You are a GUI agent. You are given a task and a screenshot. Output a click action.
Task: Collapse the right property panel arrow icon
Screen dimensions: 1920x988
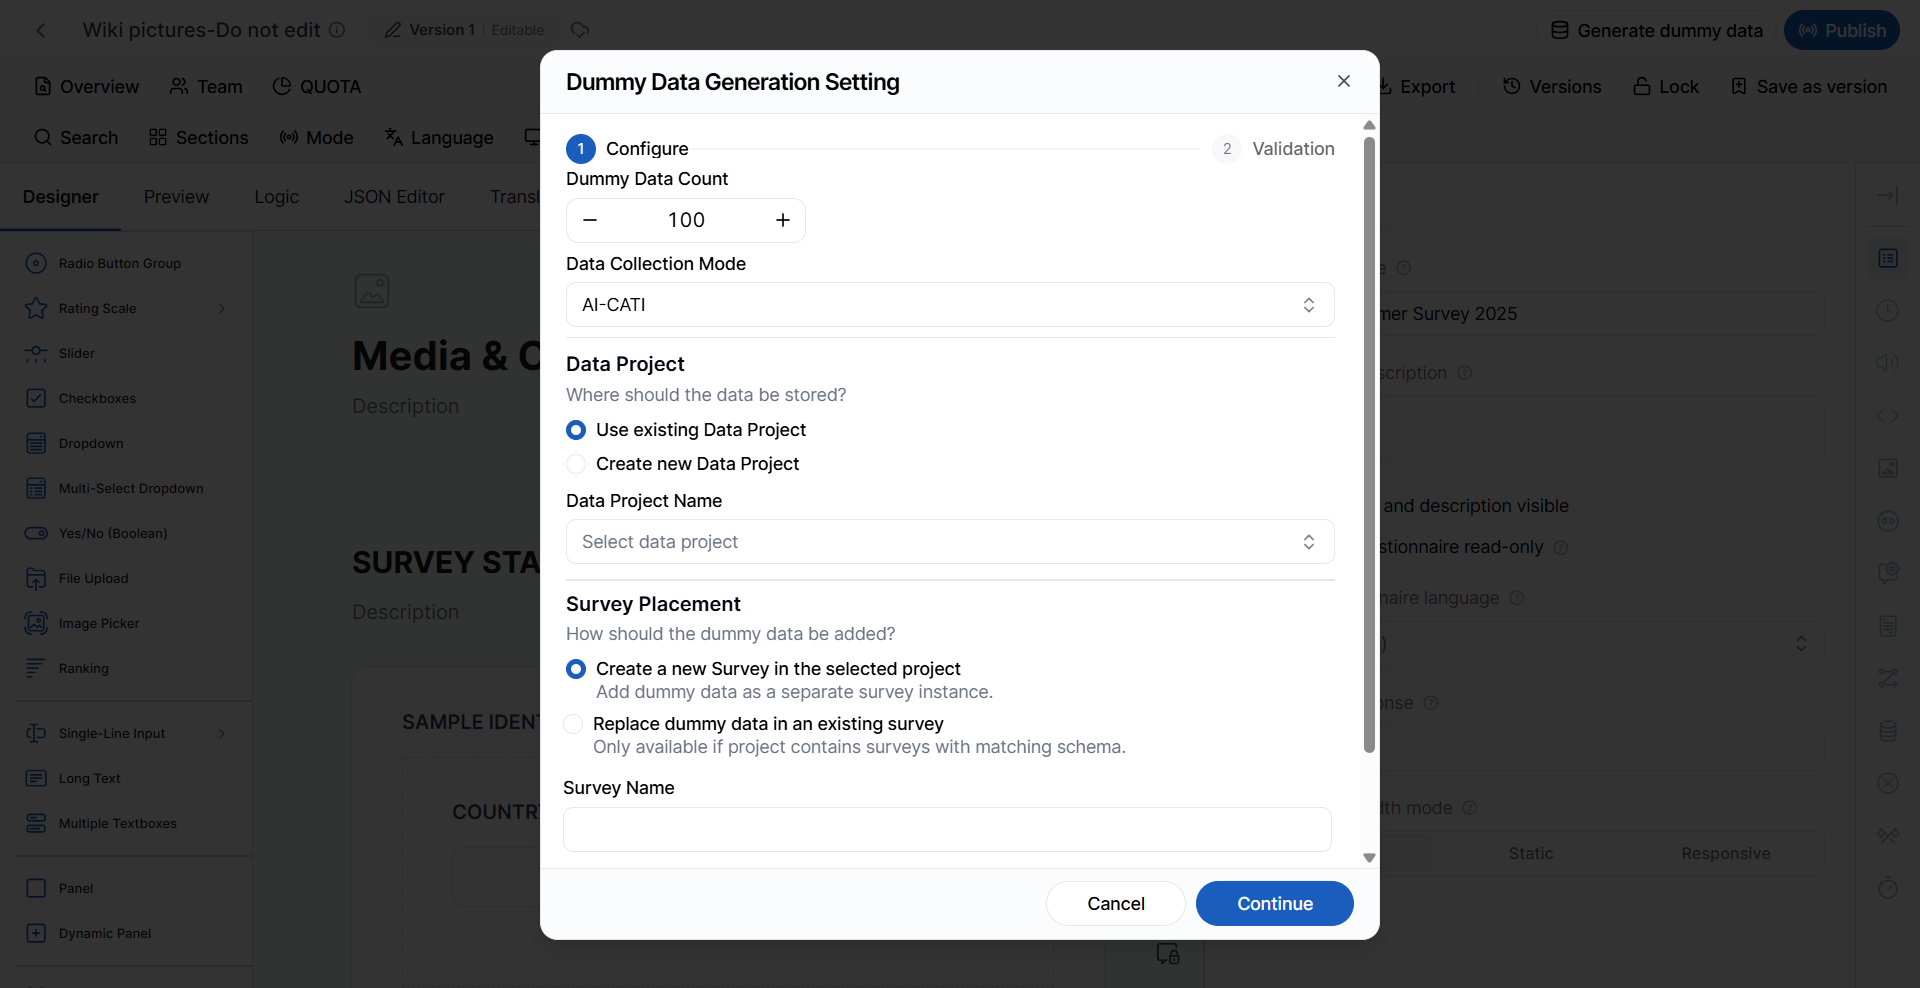(1888, 196)
